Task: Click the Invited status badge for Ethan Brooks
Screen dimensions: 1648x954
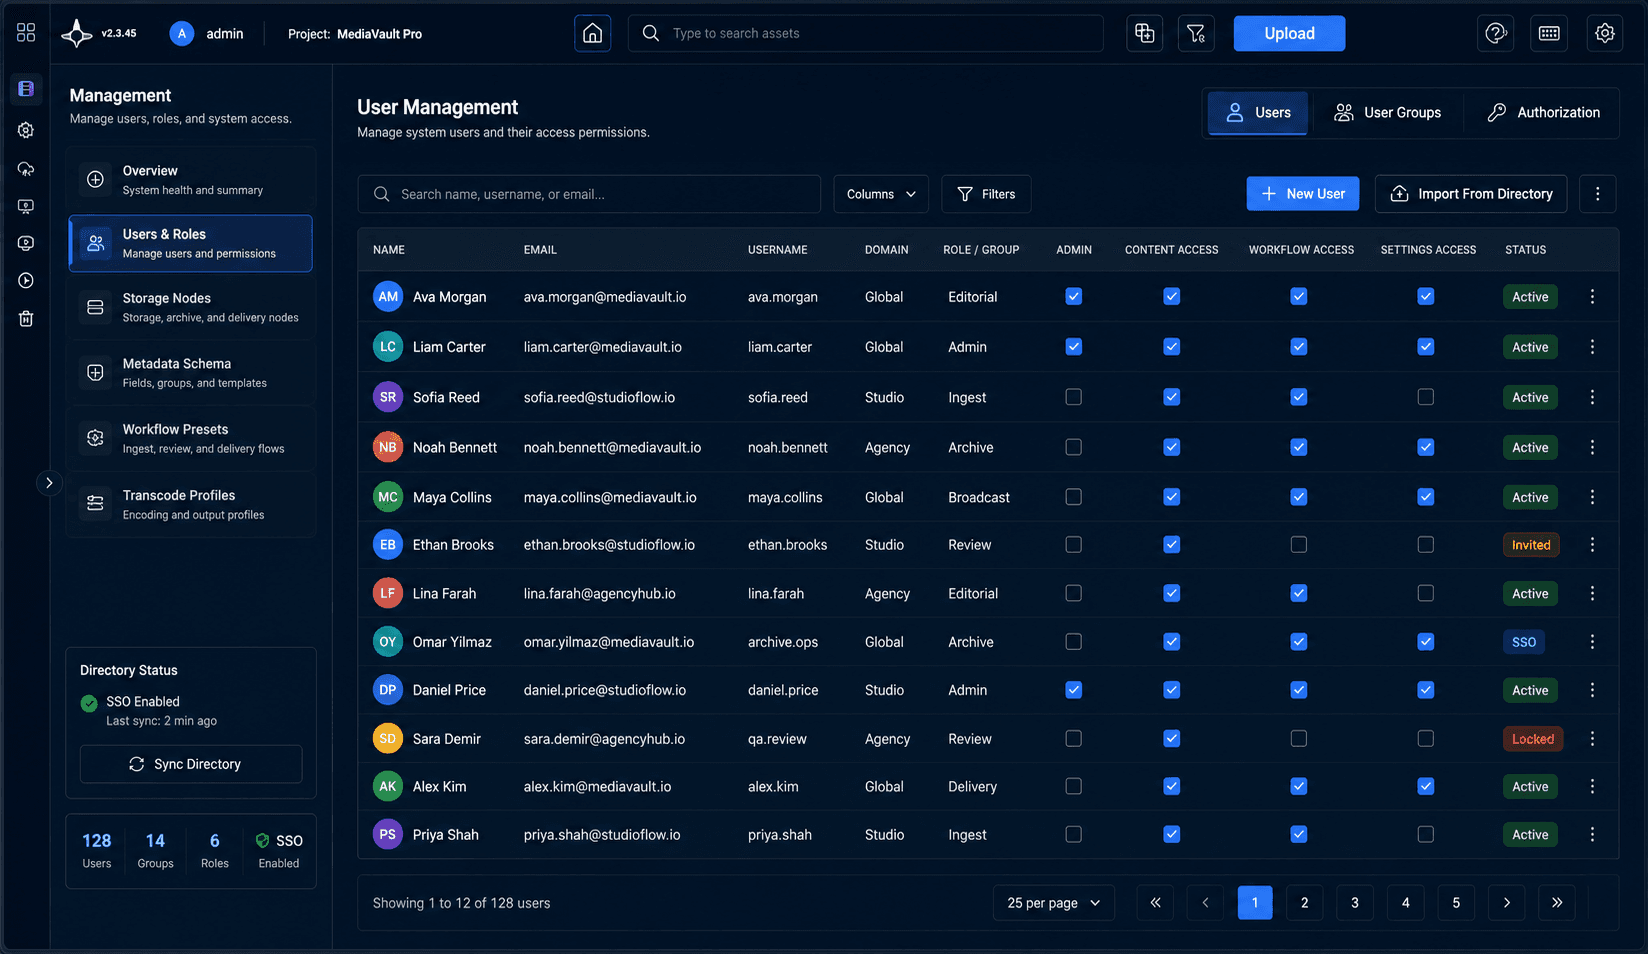Action: click(1531, 545)
